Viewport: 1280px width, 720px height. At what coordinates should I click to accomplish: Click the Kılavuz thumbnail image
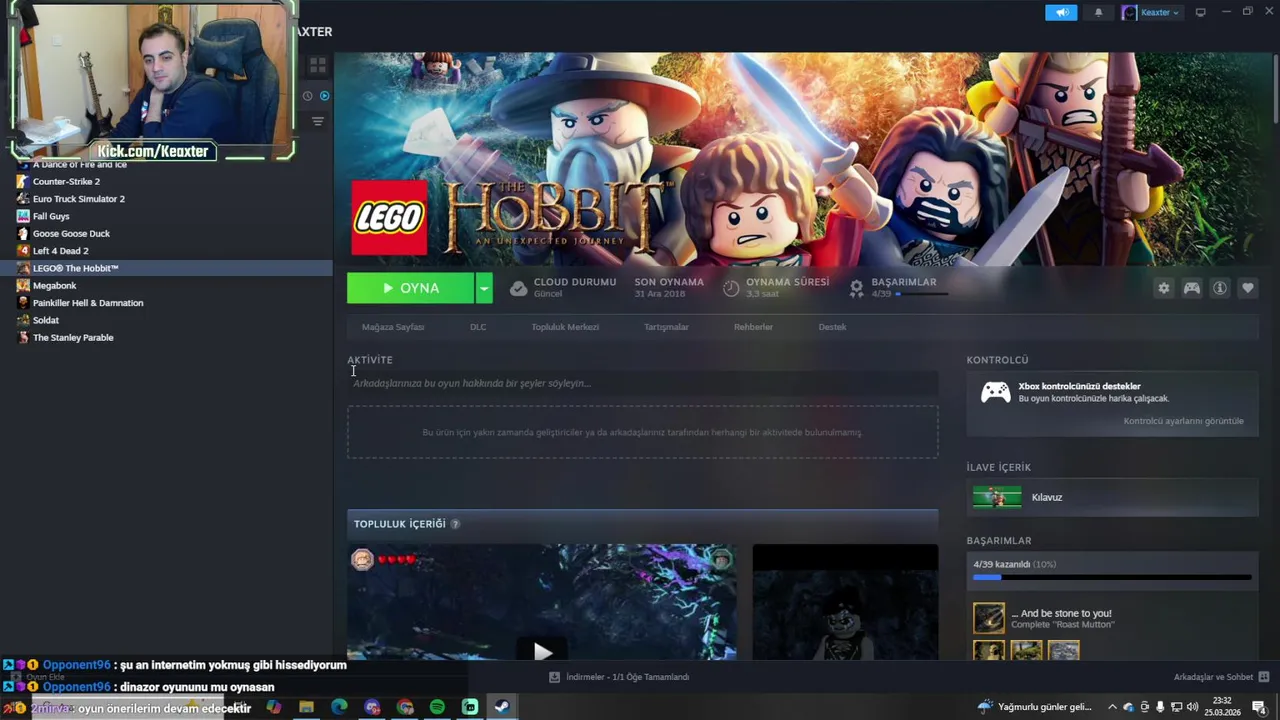click(x=997, y=497)
